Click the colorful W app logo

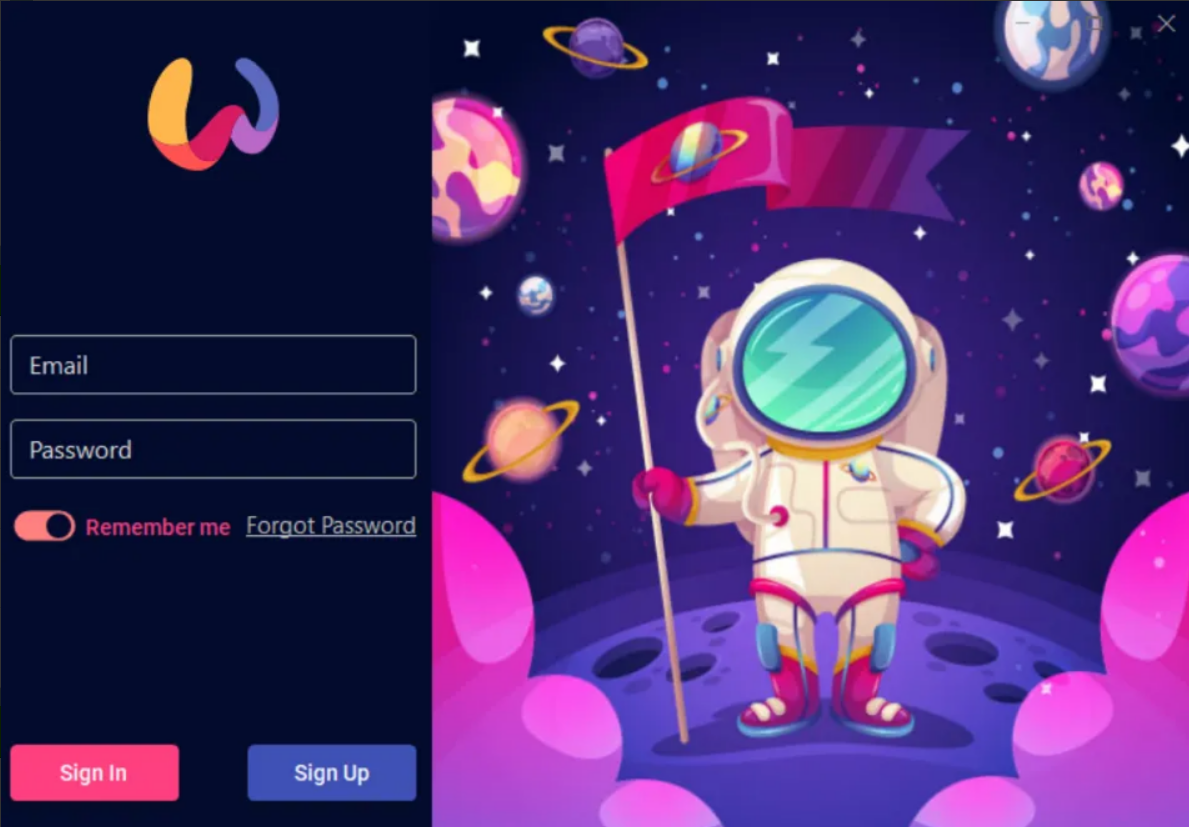(x=213, y=114)
